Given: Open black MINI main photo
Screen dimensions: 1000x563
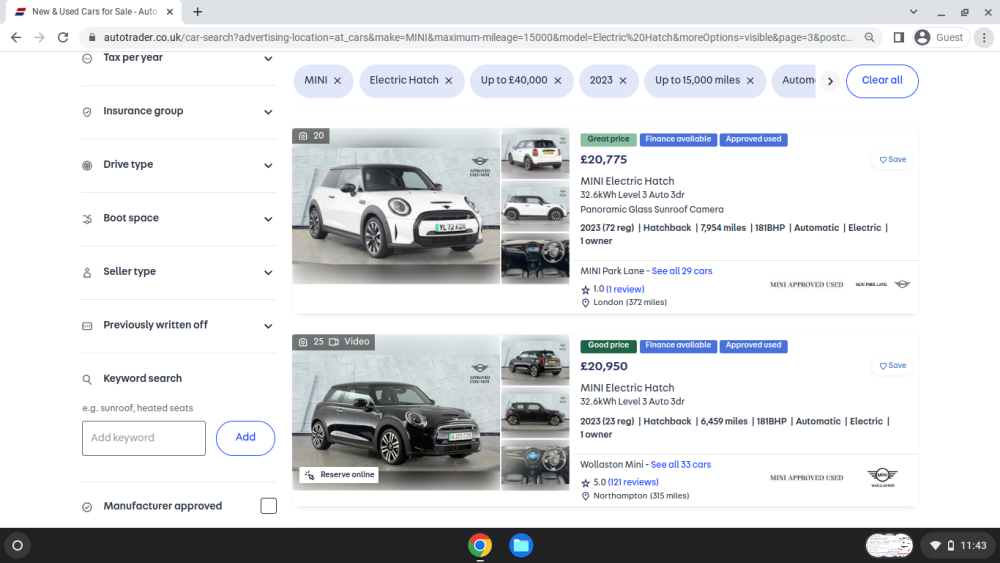Looking at the screenshot, I should point(396,413).
